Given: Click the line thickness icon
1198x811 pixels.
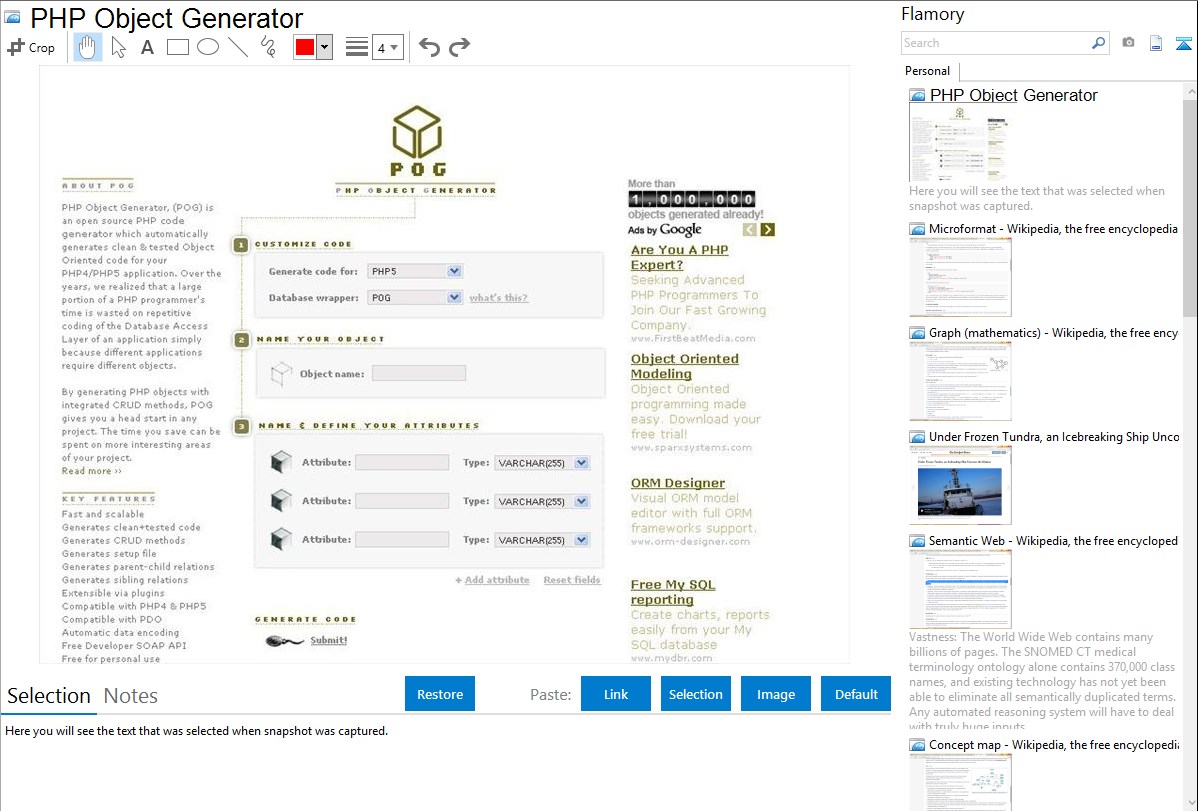Looking at the screenshot, I should [357, 47].
